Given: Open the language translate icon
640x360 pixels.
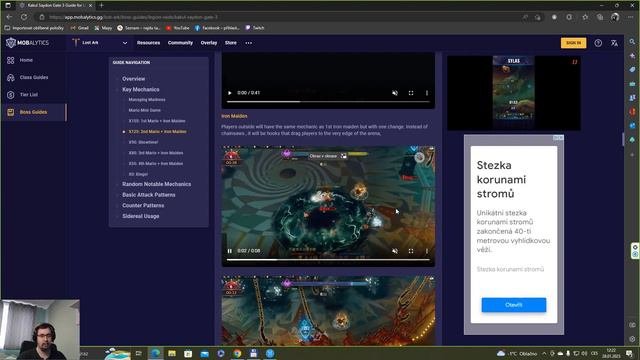Looking at the screenshot, I should [x=614, y=43].
